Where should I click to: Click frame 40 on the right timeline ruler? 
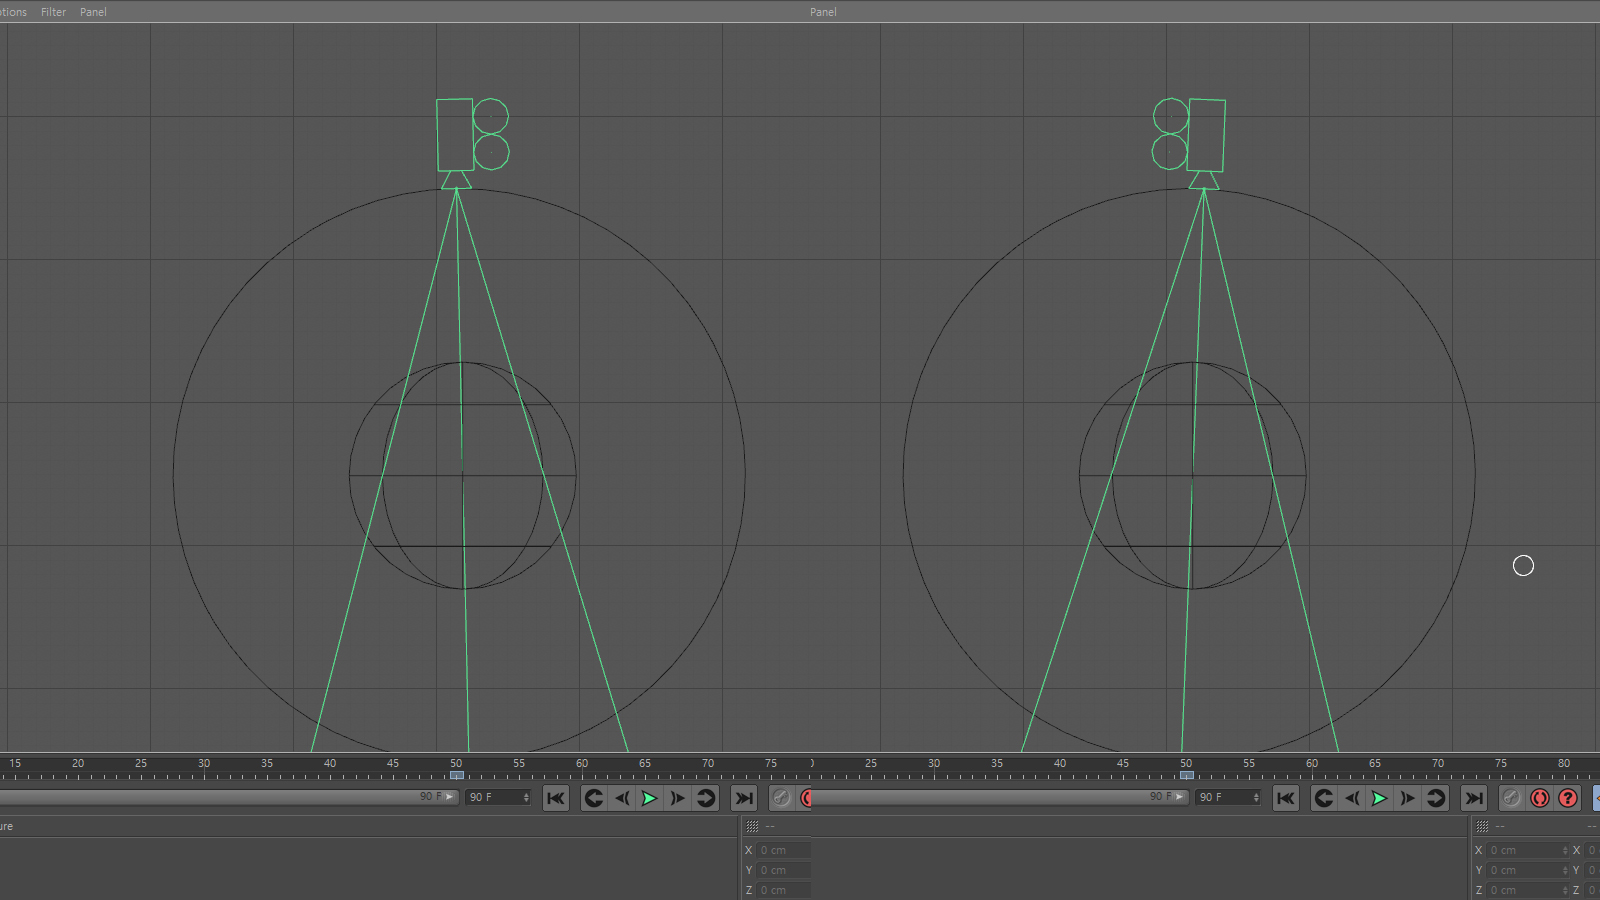(x=1060, y=765)
